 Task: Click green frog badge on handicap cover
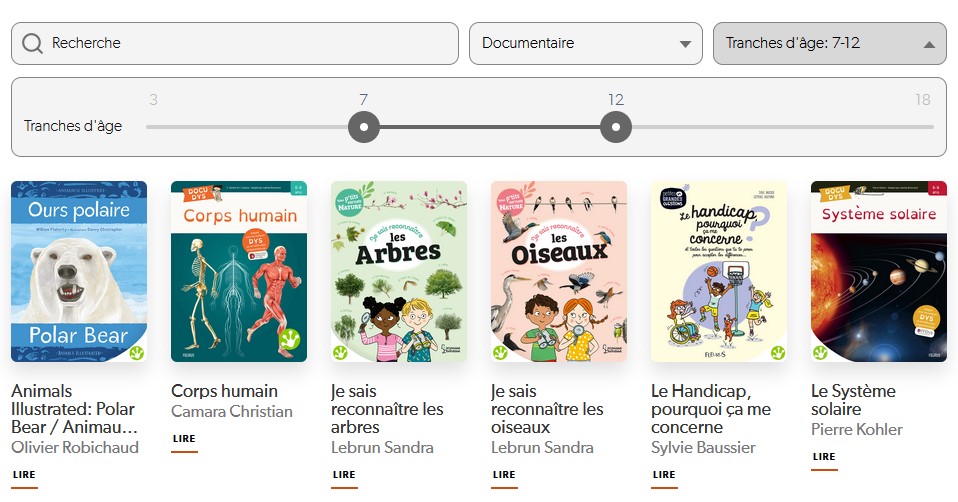778,352
